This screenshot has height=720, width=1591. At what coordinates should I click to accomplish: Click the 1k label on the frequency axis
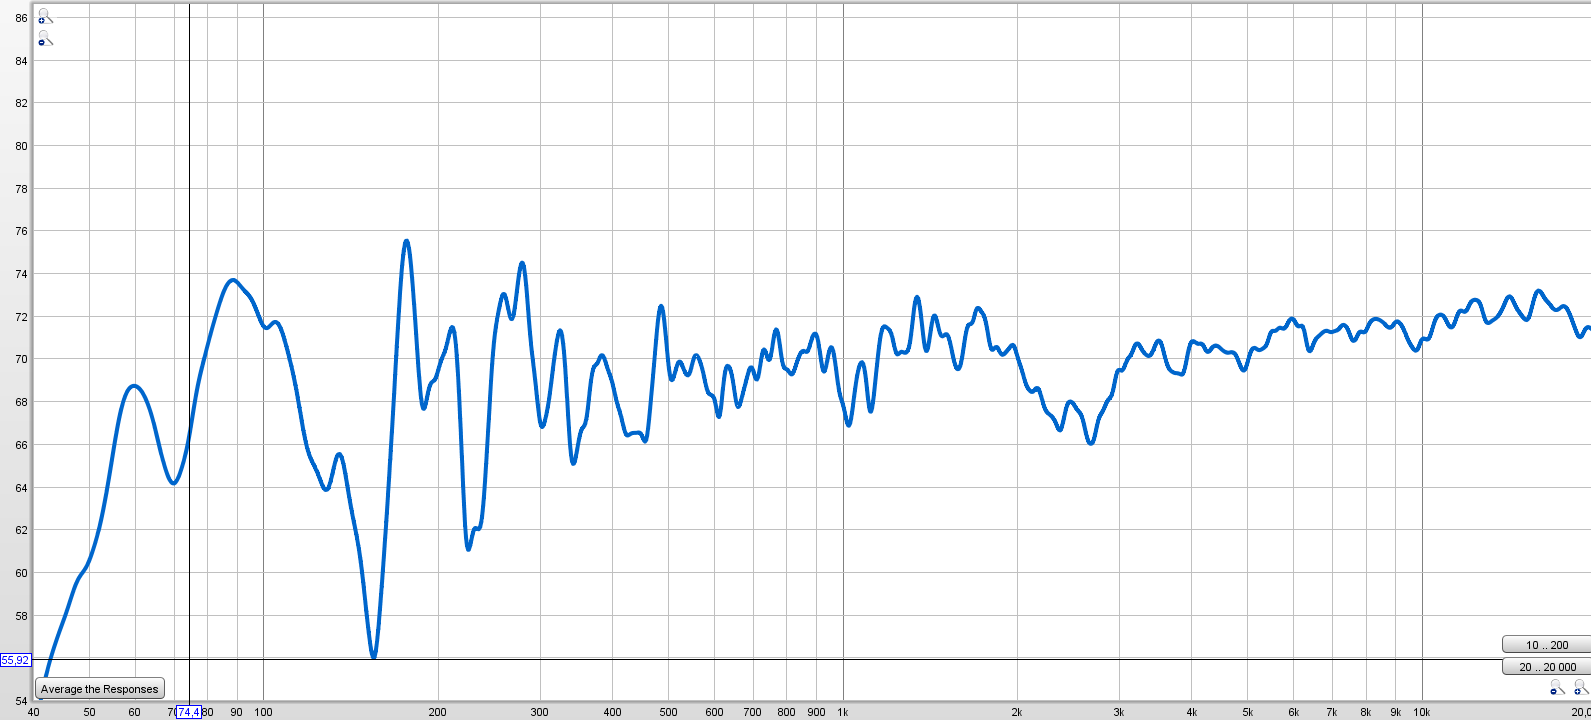pyautogui.click(x=843, y=712)
